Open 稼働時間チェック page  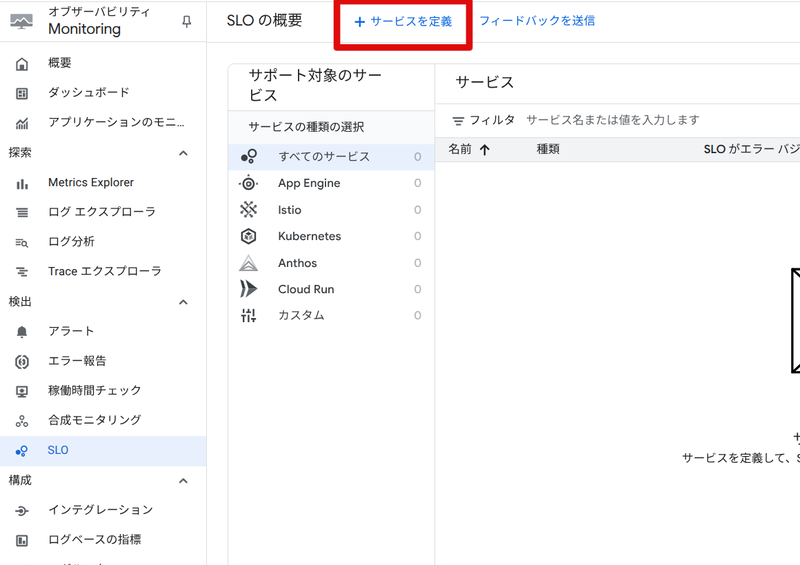pos(103,391)
